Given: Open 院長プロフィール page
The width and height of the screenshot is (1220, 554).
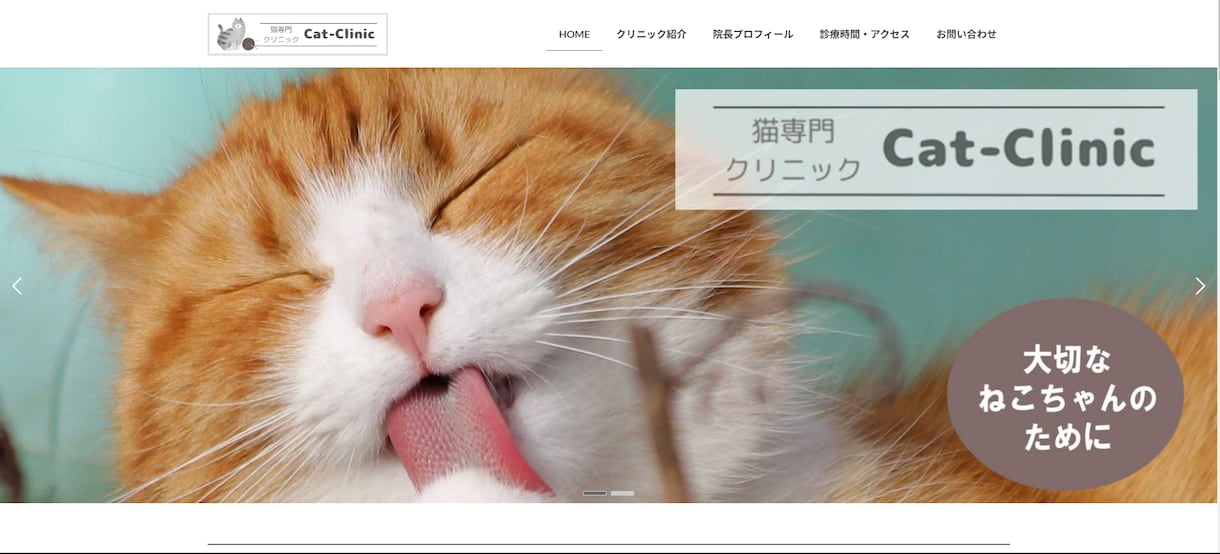Looking at the screenshot, I should [x=753, y=34].
